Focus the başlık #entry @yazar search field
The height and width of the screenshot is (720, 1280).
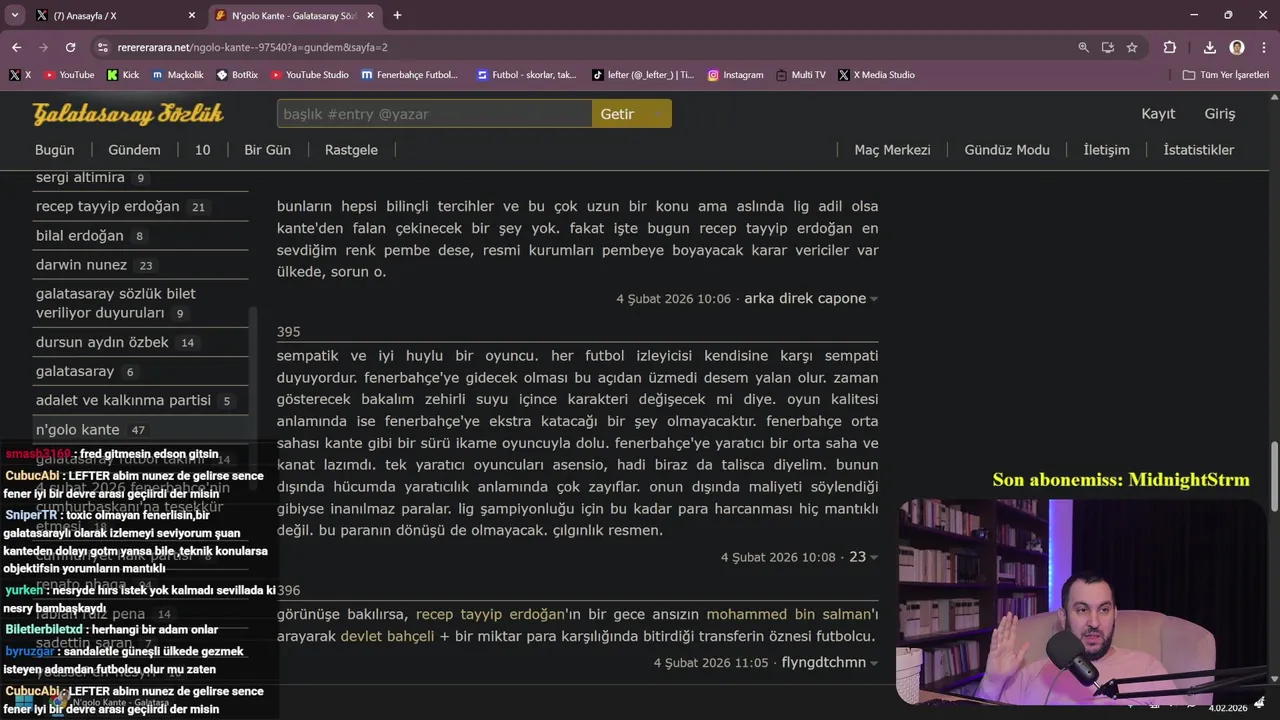click(434, 114)
